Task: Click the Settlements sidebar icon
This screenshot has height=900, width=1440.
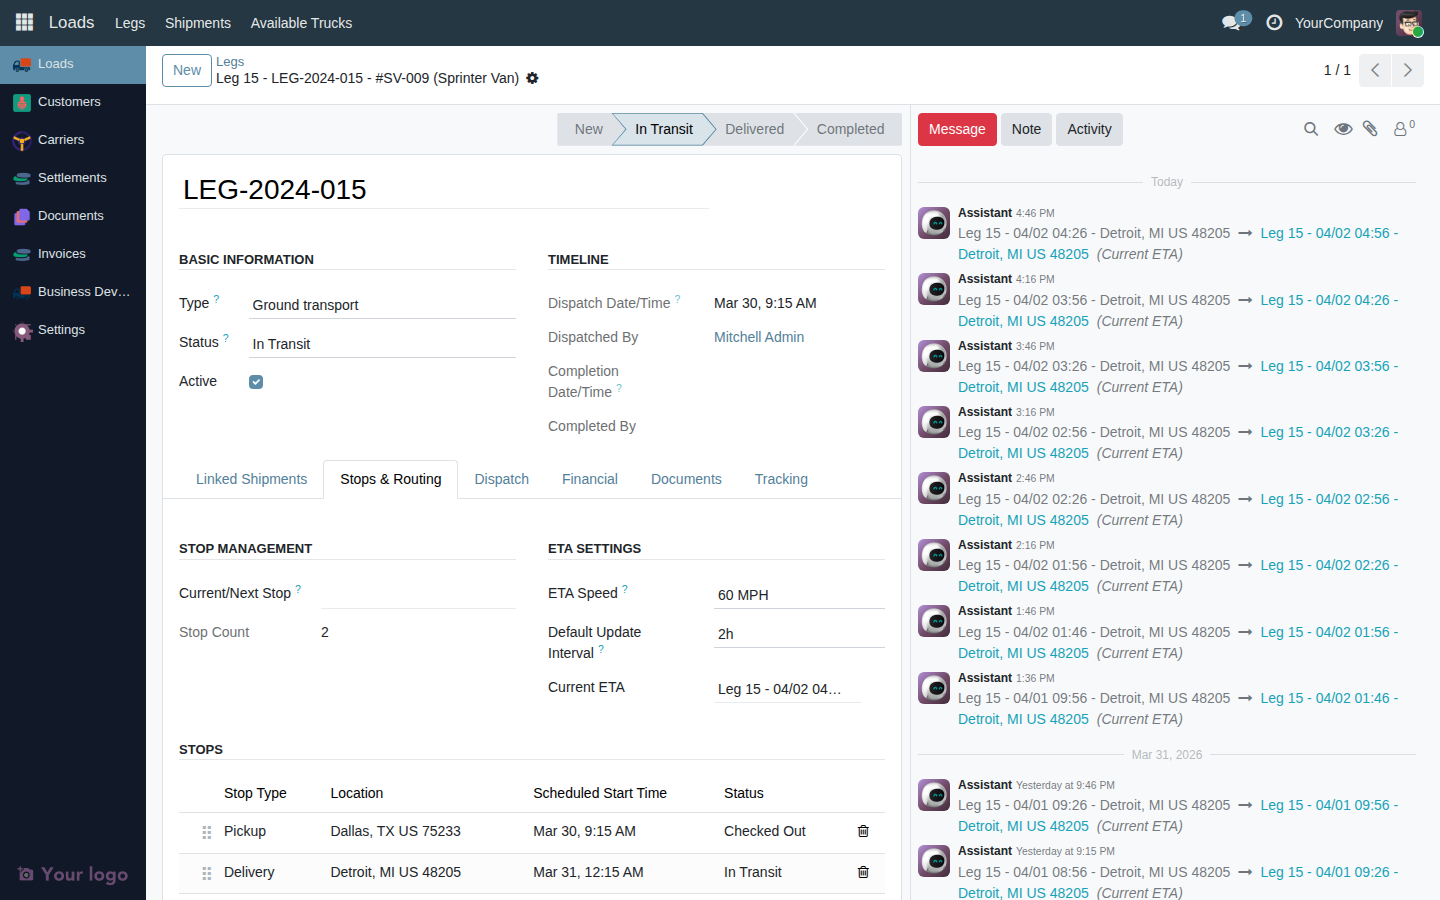Action: pos(22,178)
